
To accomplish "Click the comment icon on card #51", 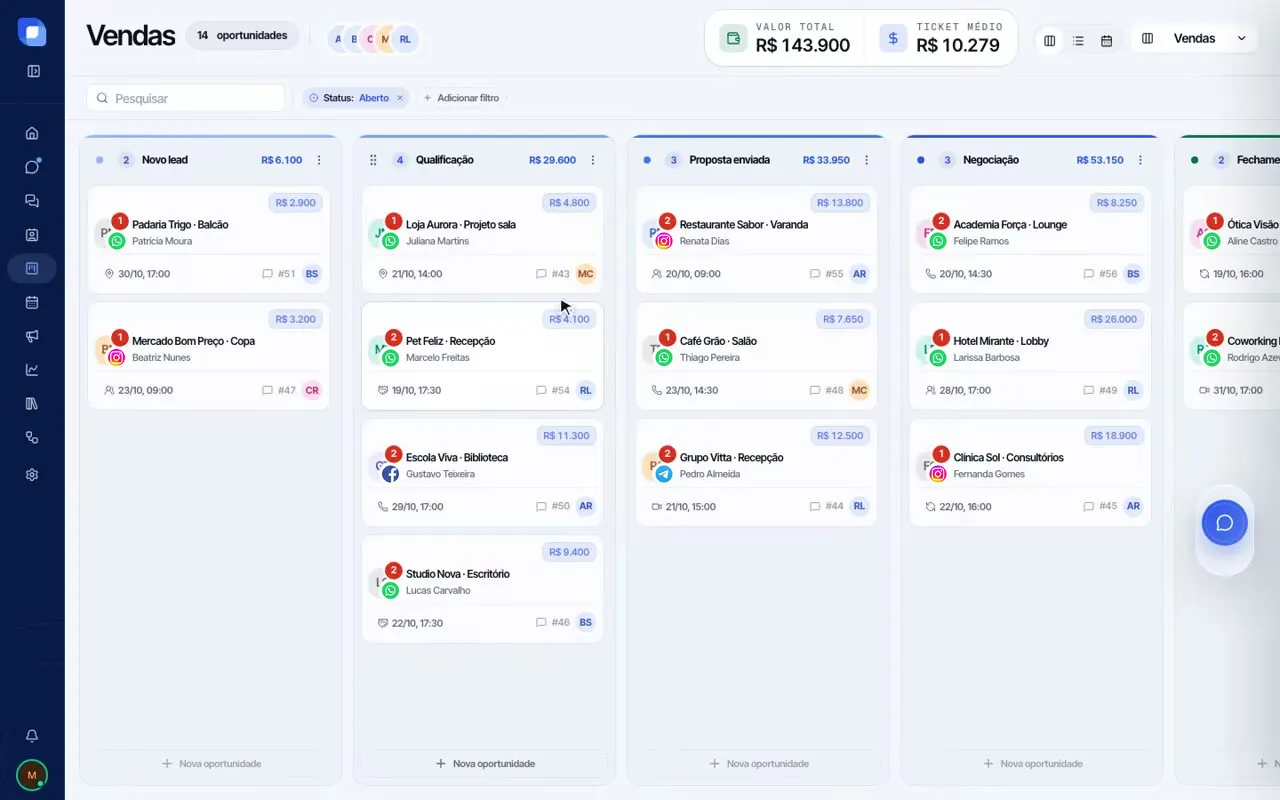I will (x=267, y=274).
